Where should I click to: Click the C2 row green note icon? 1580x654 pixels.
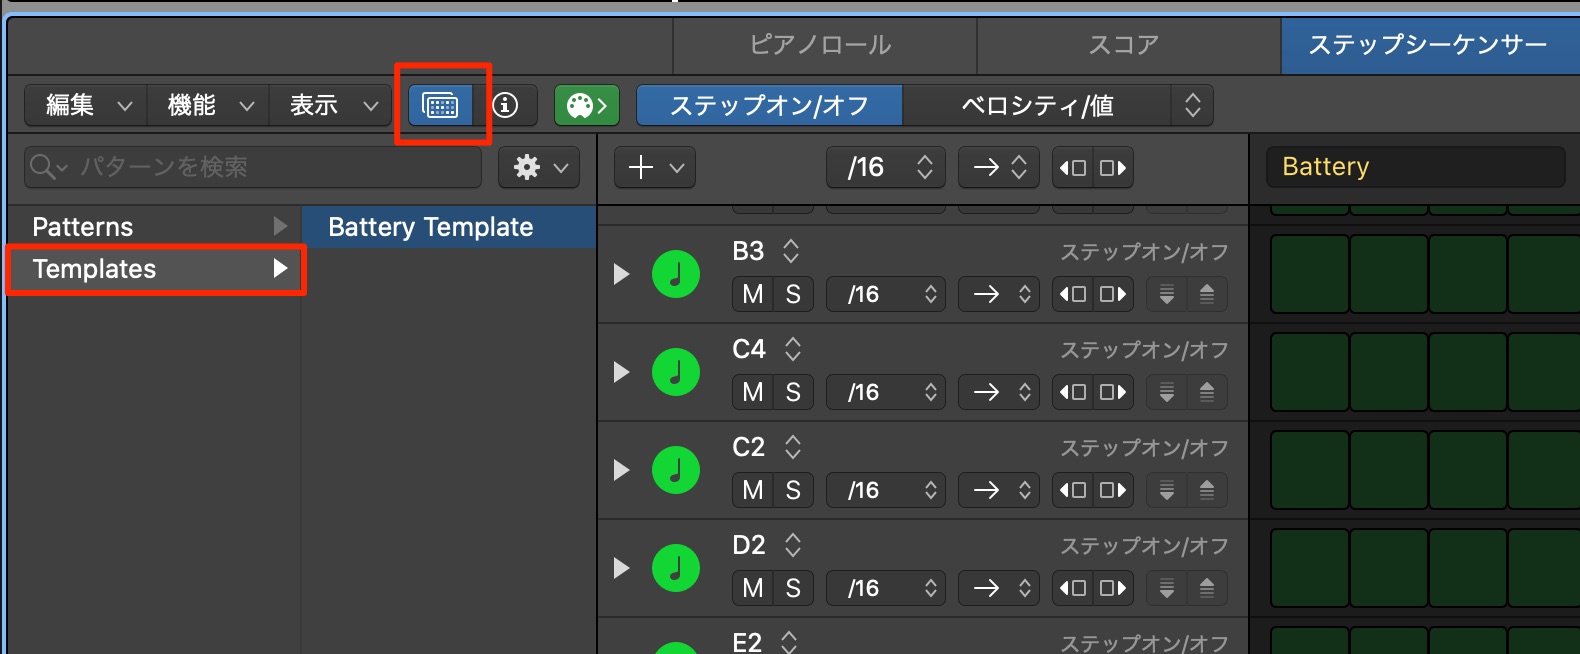[x=676, y=470]
